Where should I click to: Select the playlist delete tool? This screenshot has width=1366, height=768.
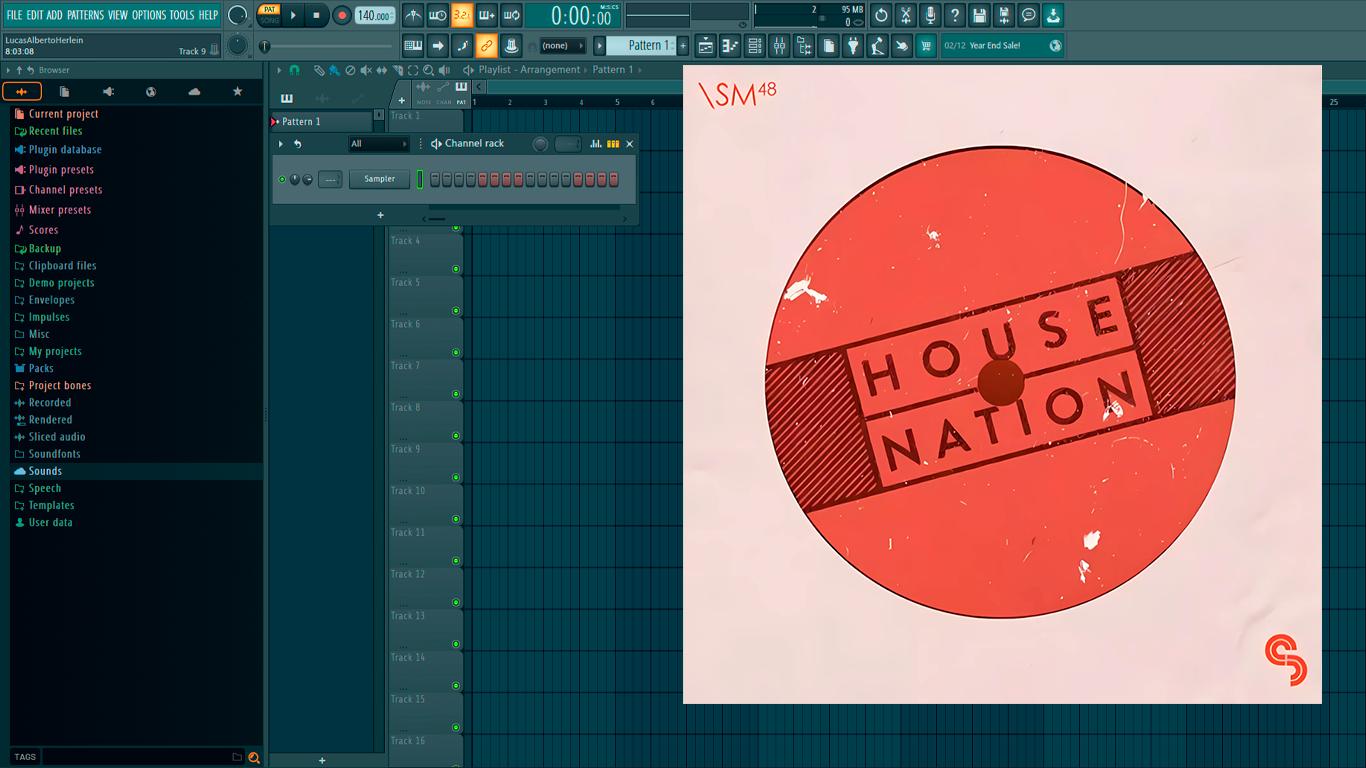350,70
